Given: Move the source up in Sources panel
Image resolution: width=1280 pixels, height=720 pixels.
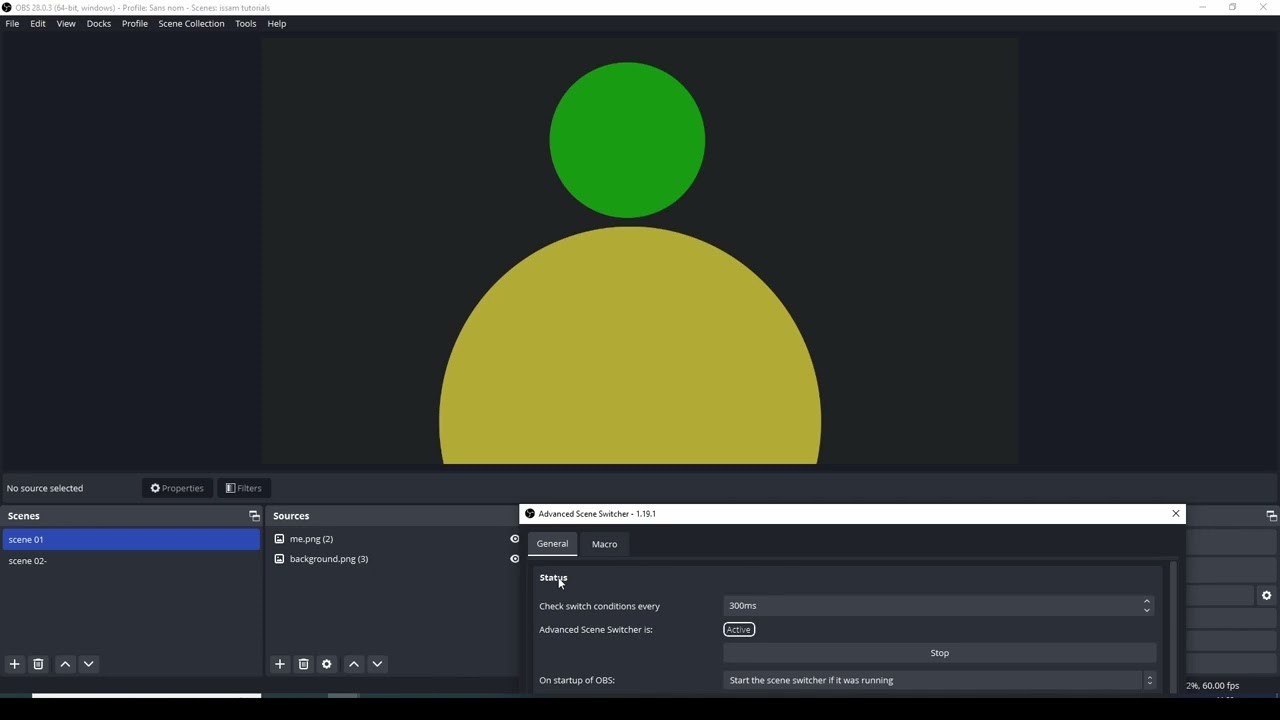Looking at the screenshot, I should [354, 664].
